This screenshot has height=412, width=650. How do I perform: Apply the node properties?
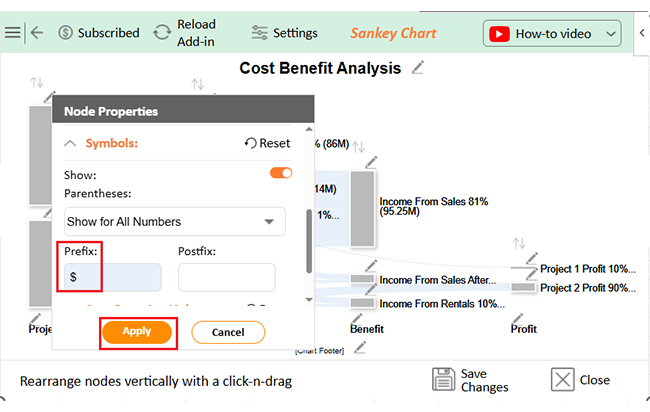[137, 332]
